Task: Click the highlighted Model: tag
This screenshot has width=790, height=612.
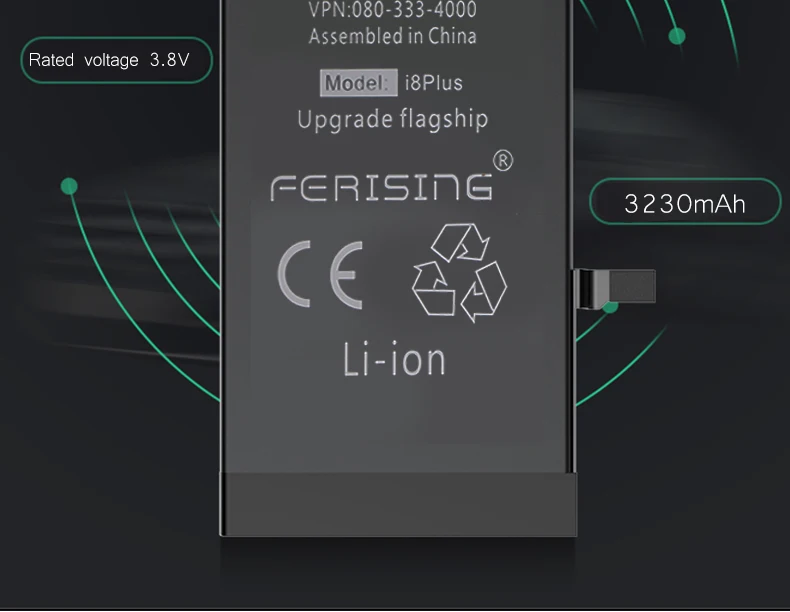Action: [359, 83]
